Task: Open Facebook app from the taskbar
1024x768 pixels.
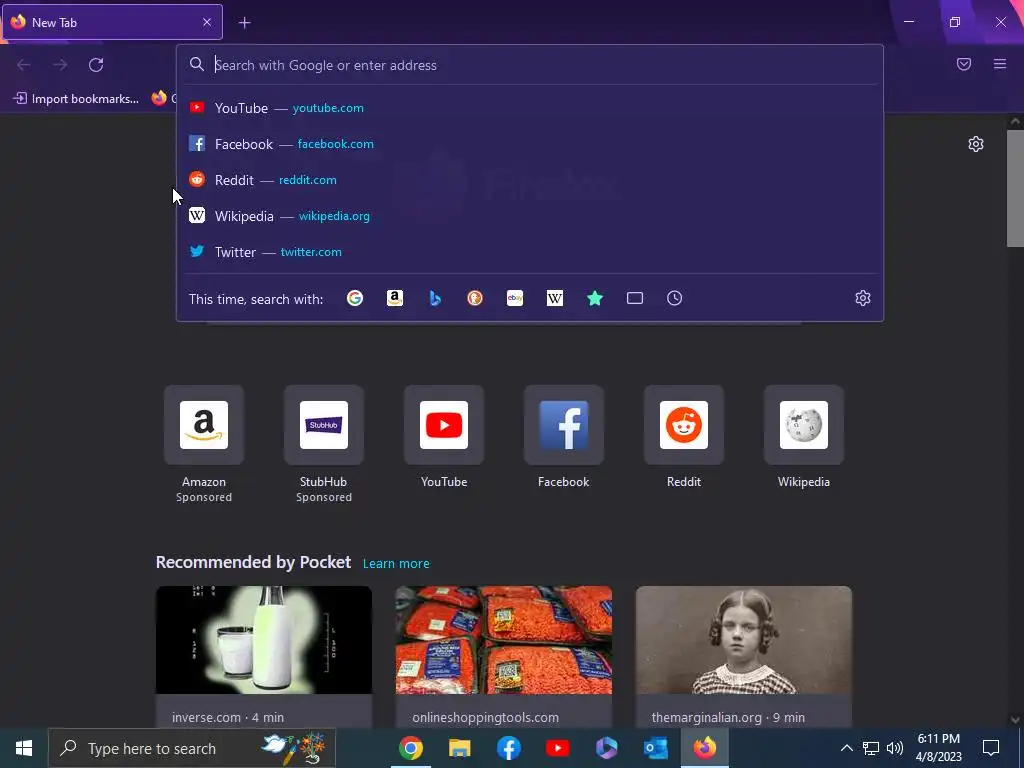Action: (x=509, y=748)
